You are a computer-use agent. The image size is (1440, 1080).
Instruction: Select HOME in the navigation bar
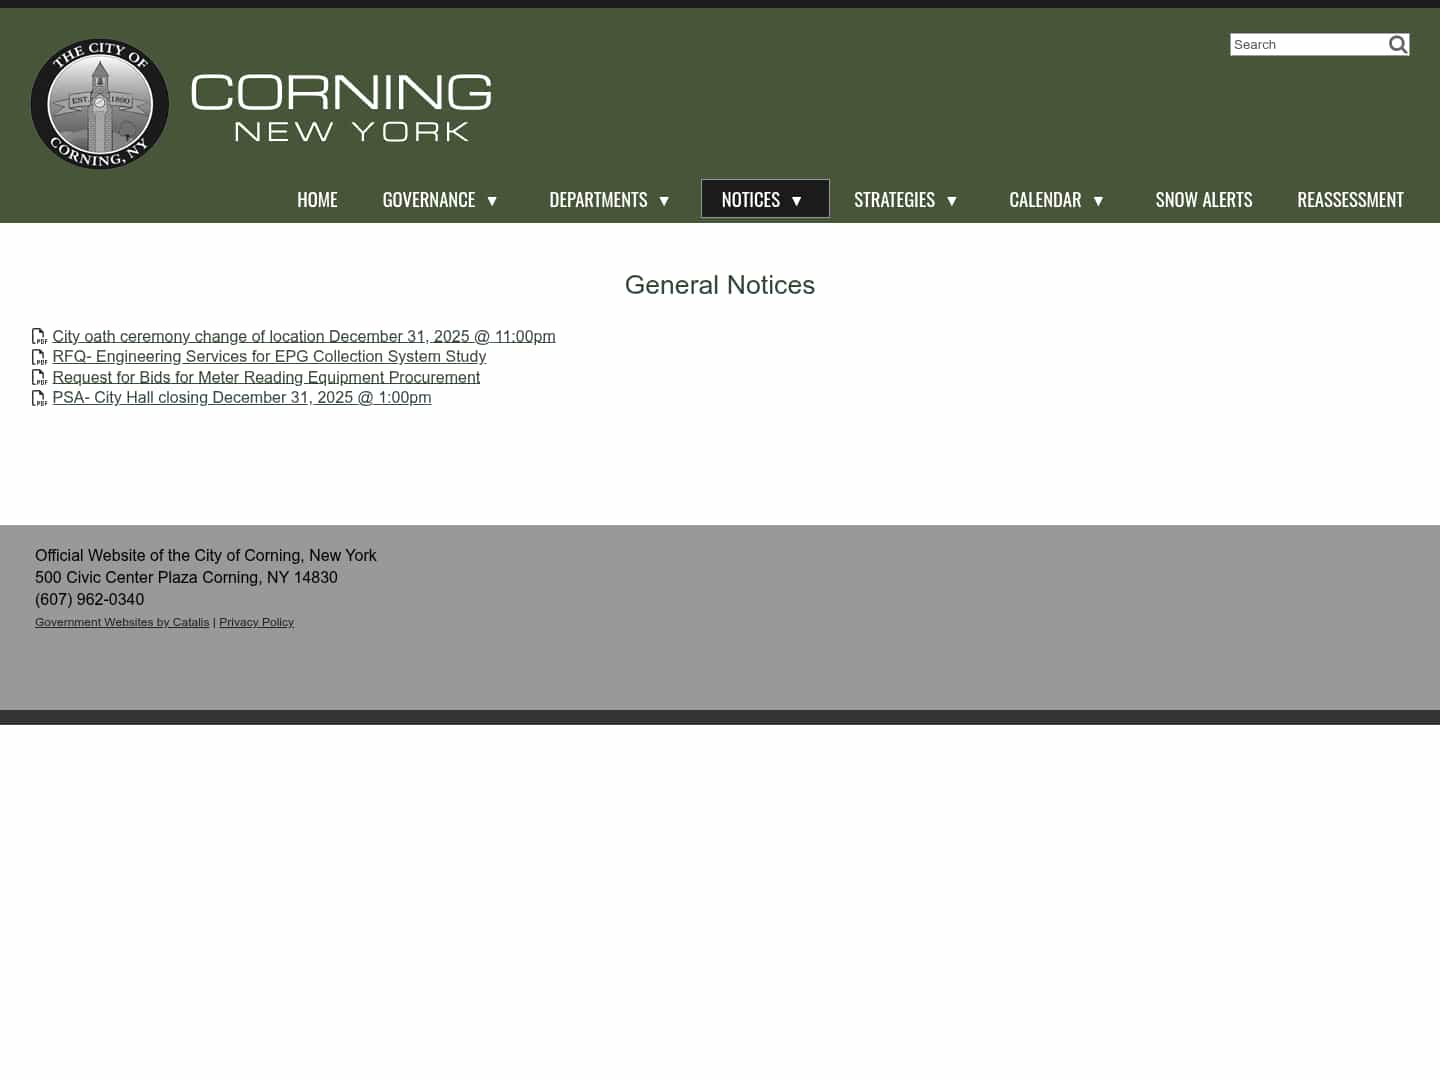click(x=317, y=199)
